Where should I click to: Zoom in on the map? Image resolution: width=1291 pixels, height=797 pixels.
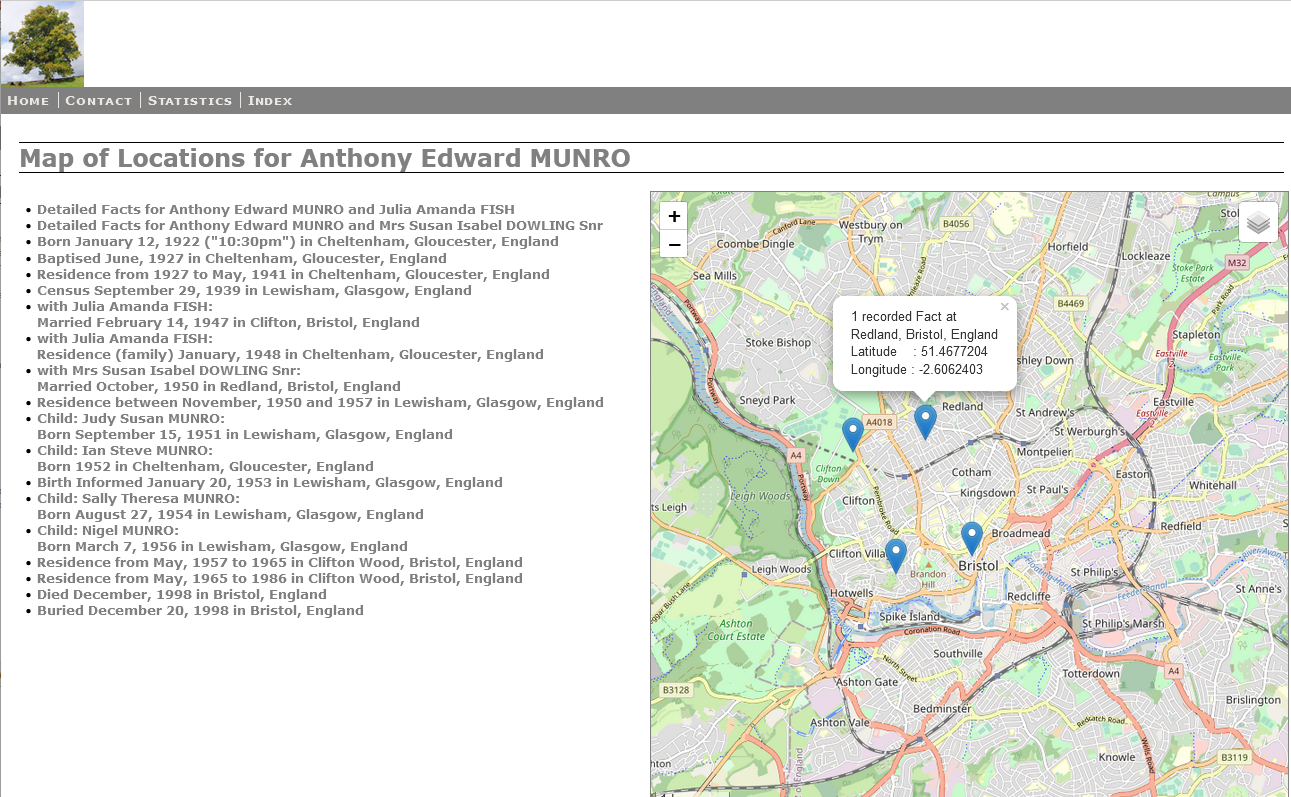coord(674,215)
